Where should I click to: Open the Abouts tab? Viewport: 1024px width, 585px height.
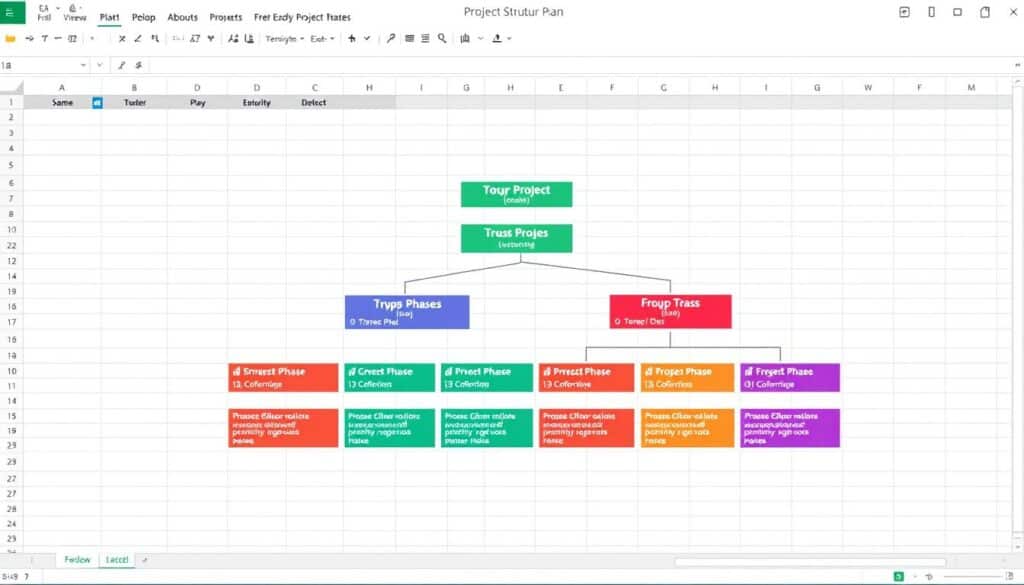182,18
